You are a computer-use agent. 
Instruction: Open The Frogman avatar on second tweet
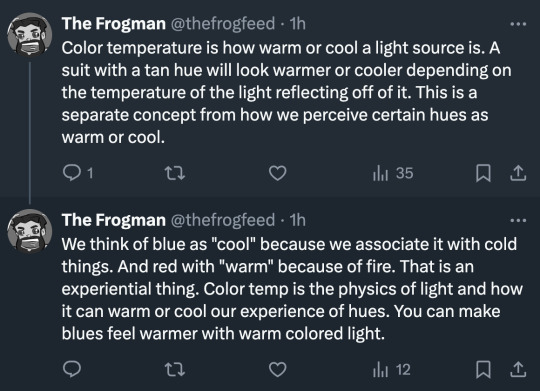(30, 231)
